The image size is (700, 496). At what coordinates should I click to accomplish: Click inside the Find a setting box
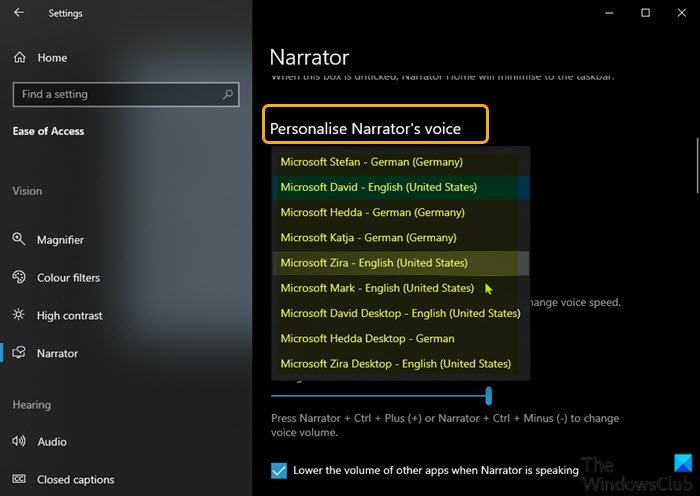[115, 94]
